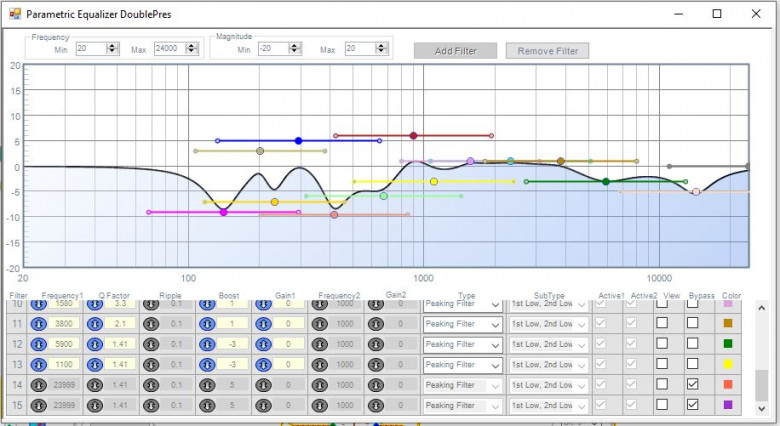Toggle Bypass checkbox for filter 12
The width and height of the screenshot is (780, 426).
(x=692, y=343)
